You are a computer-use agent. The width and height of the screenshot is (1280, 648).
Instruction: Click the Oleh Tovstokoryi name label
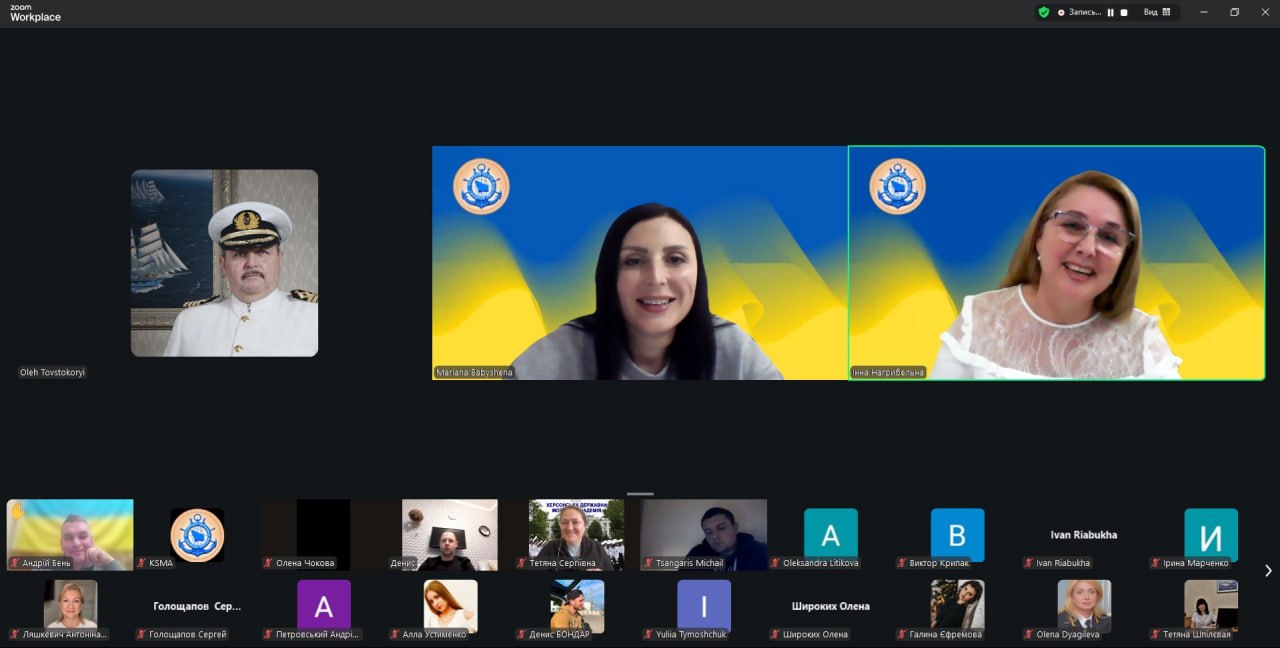point(53,372)
